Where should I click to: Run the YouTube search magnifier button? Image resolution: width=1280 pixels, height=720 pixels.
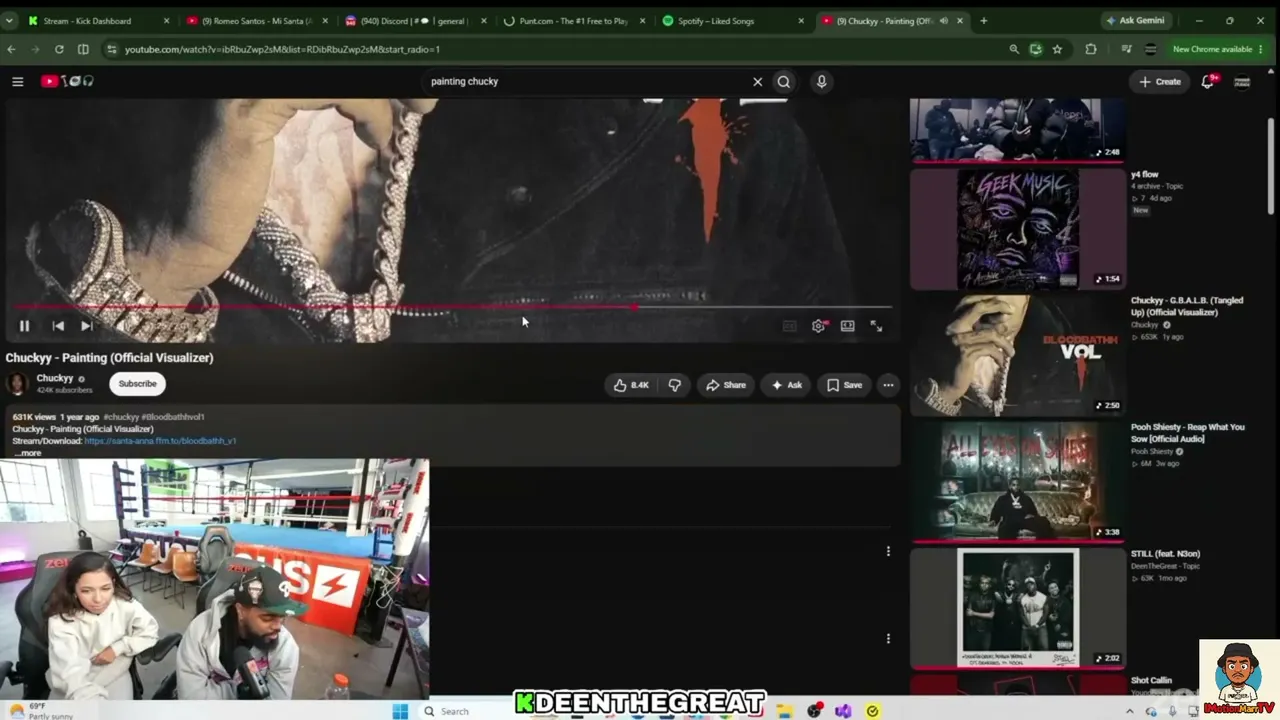(x=784, y=82)
